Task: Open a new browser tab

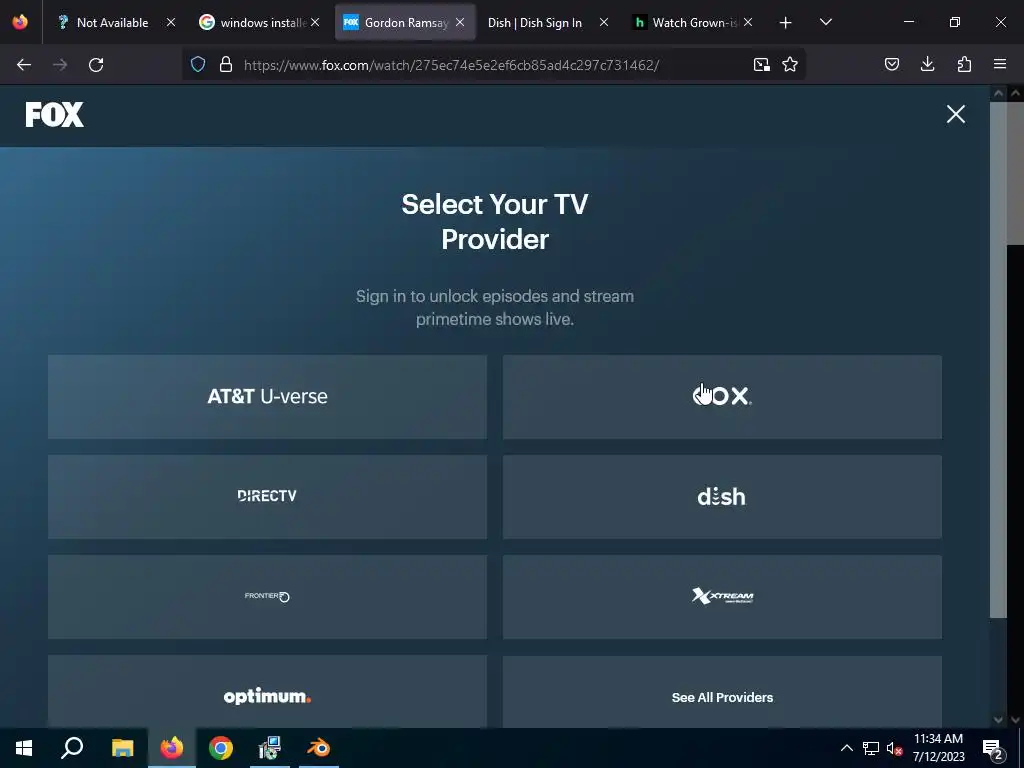Action: click(x=786, y=23)
